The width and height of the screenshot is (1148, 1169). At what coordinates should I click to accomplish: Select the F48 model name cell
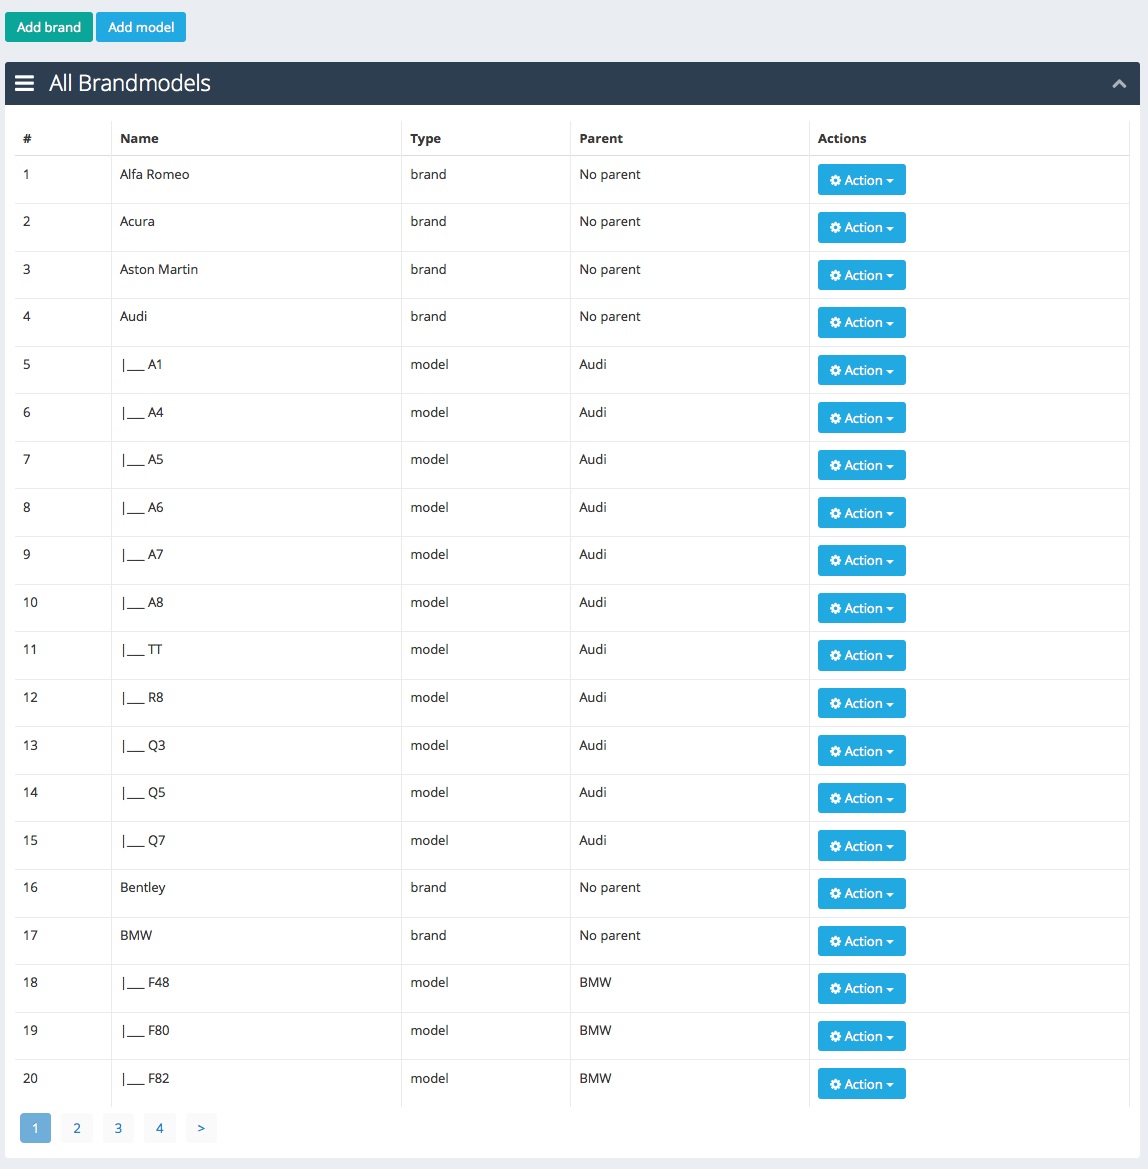256,988
